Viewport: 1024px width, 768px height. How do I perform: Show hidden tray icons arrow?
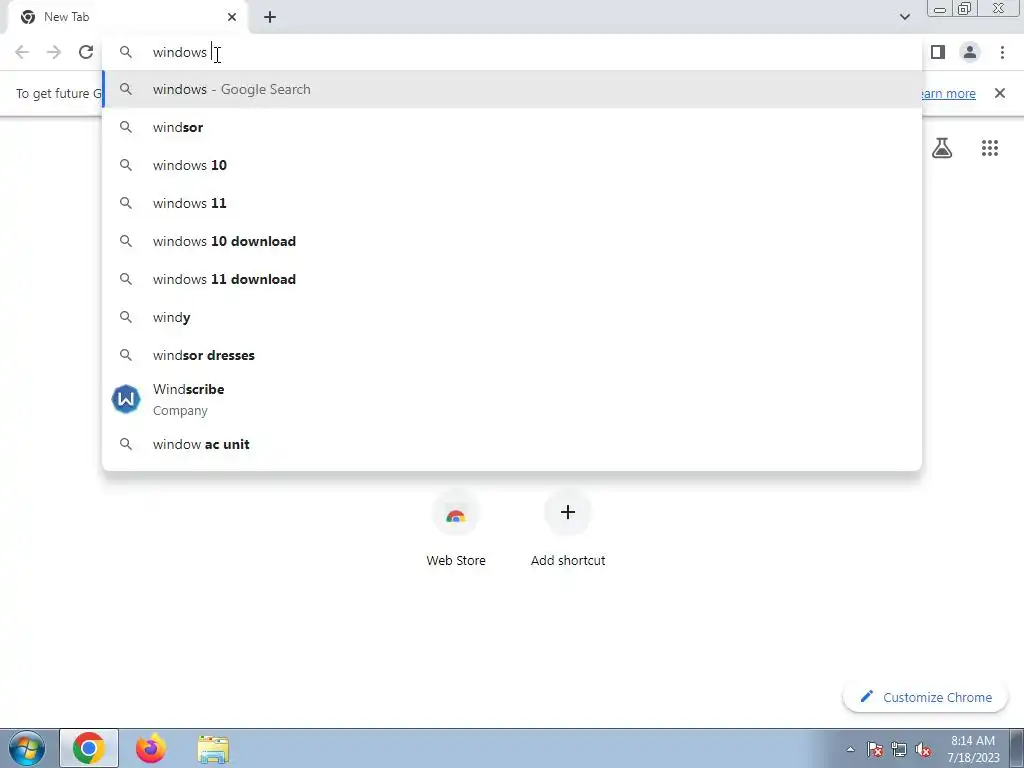[x=850, y=749]
